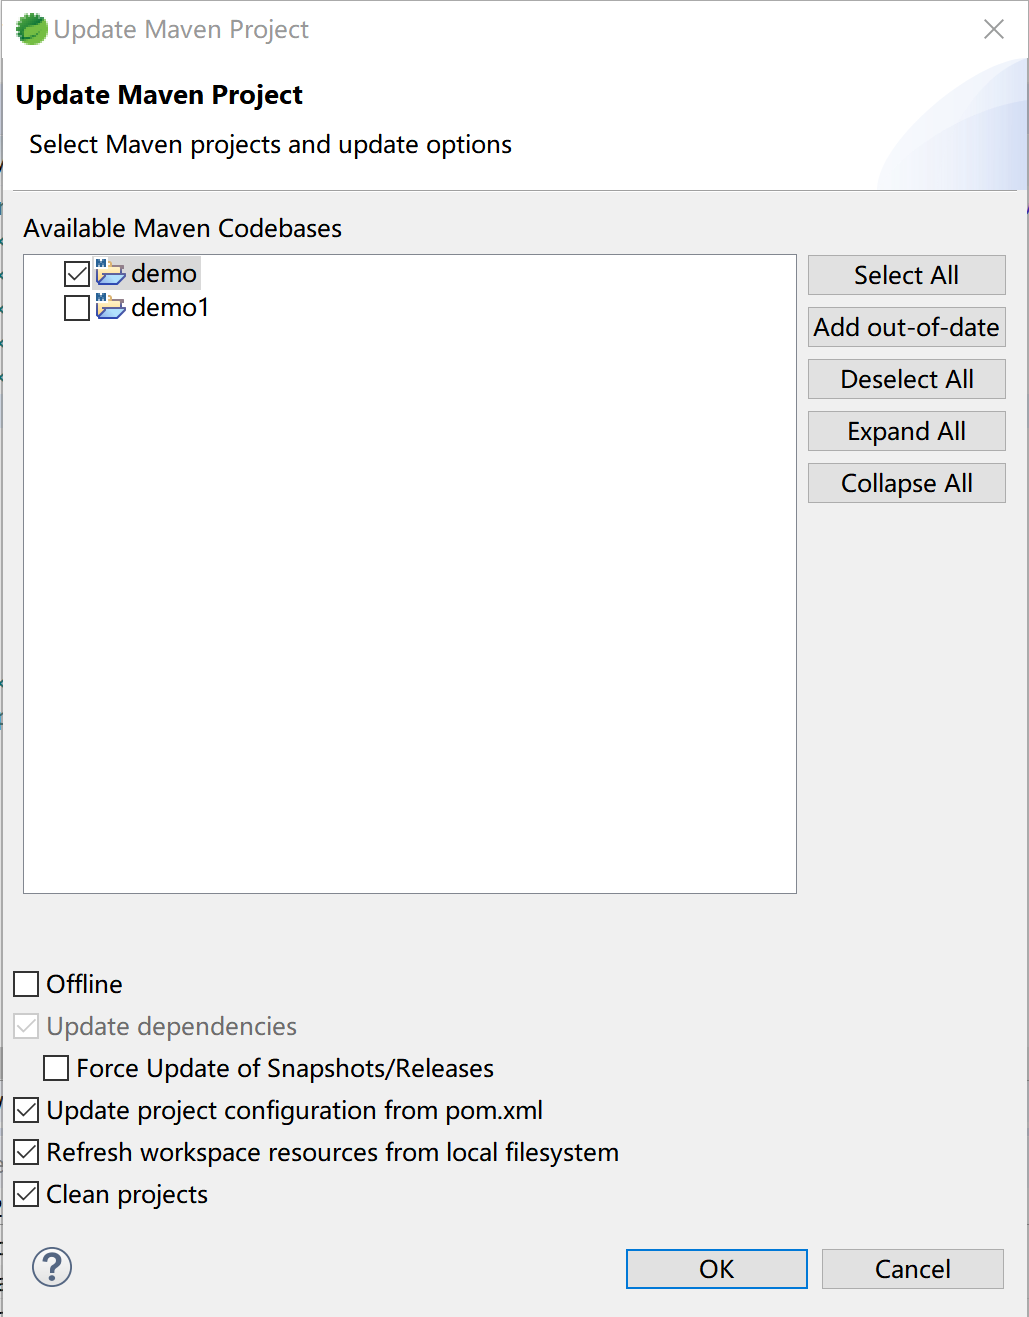Click the help question mark icon

click(52, 1267)
